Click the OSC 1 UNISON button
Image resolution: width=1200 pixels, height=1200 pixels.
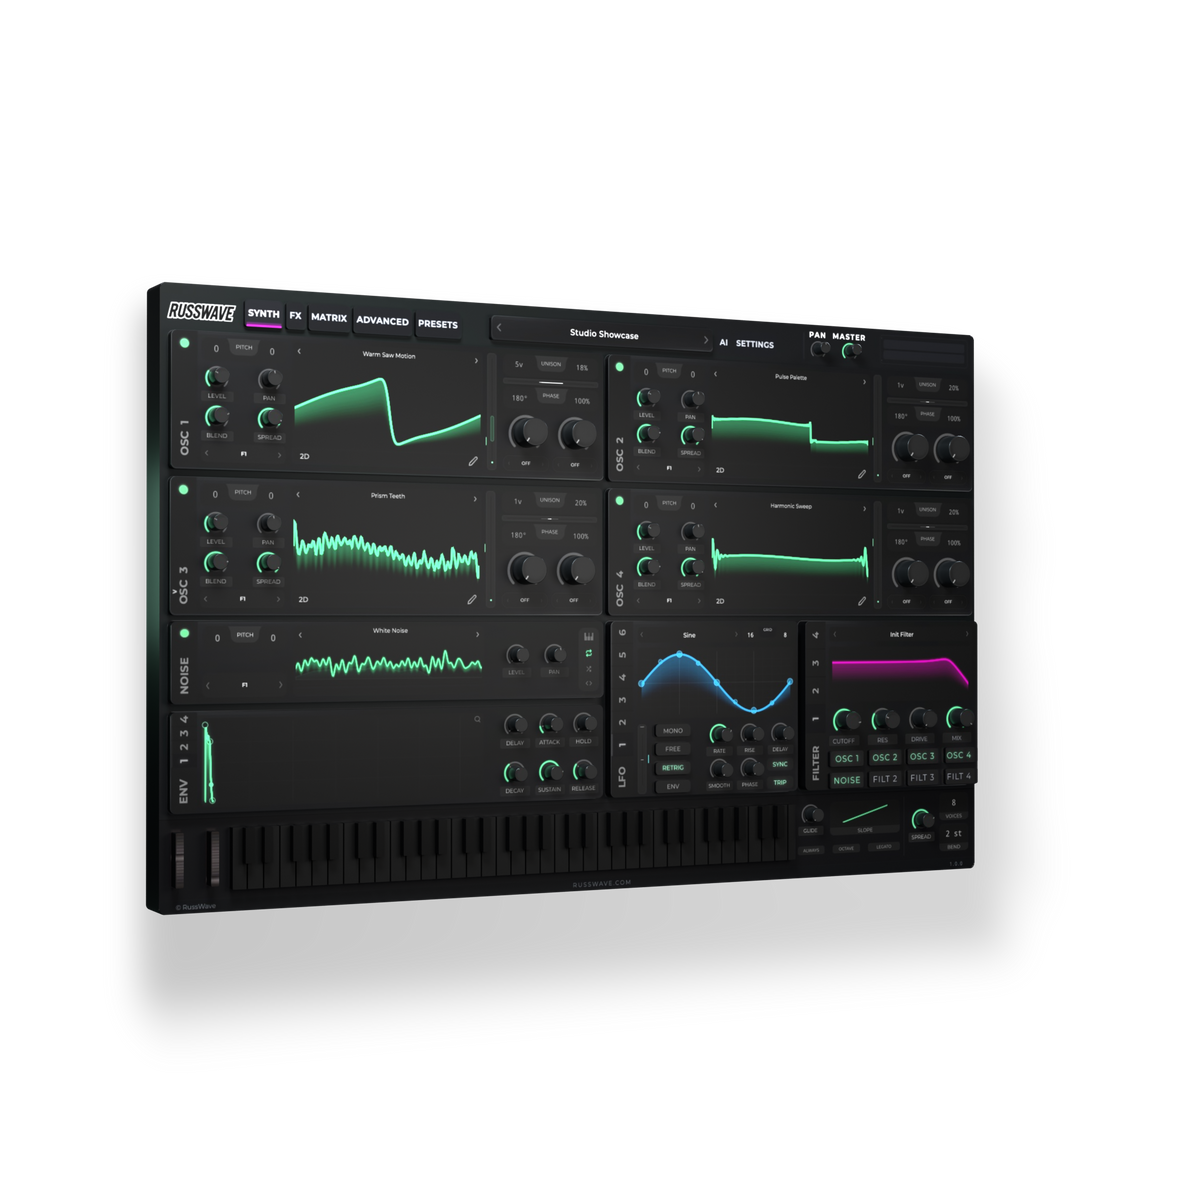[551, 364]
